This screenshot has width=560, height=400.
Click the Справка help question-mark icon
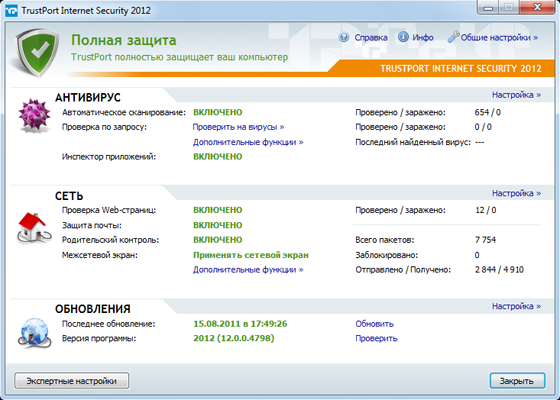tap(344, 37)
